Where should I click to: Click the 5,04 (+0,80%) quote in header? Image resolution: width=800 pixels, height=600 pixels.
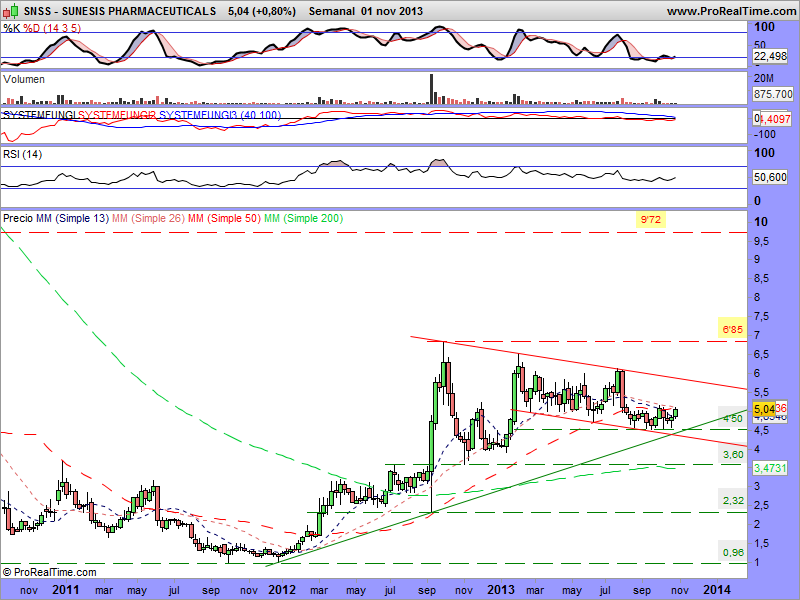point(262,11)
